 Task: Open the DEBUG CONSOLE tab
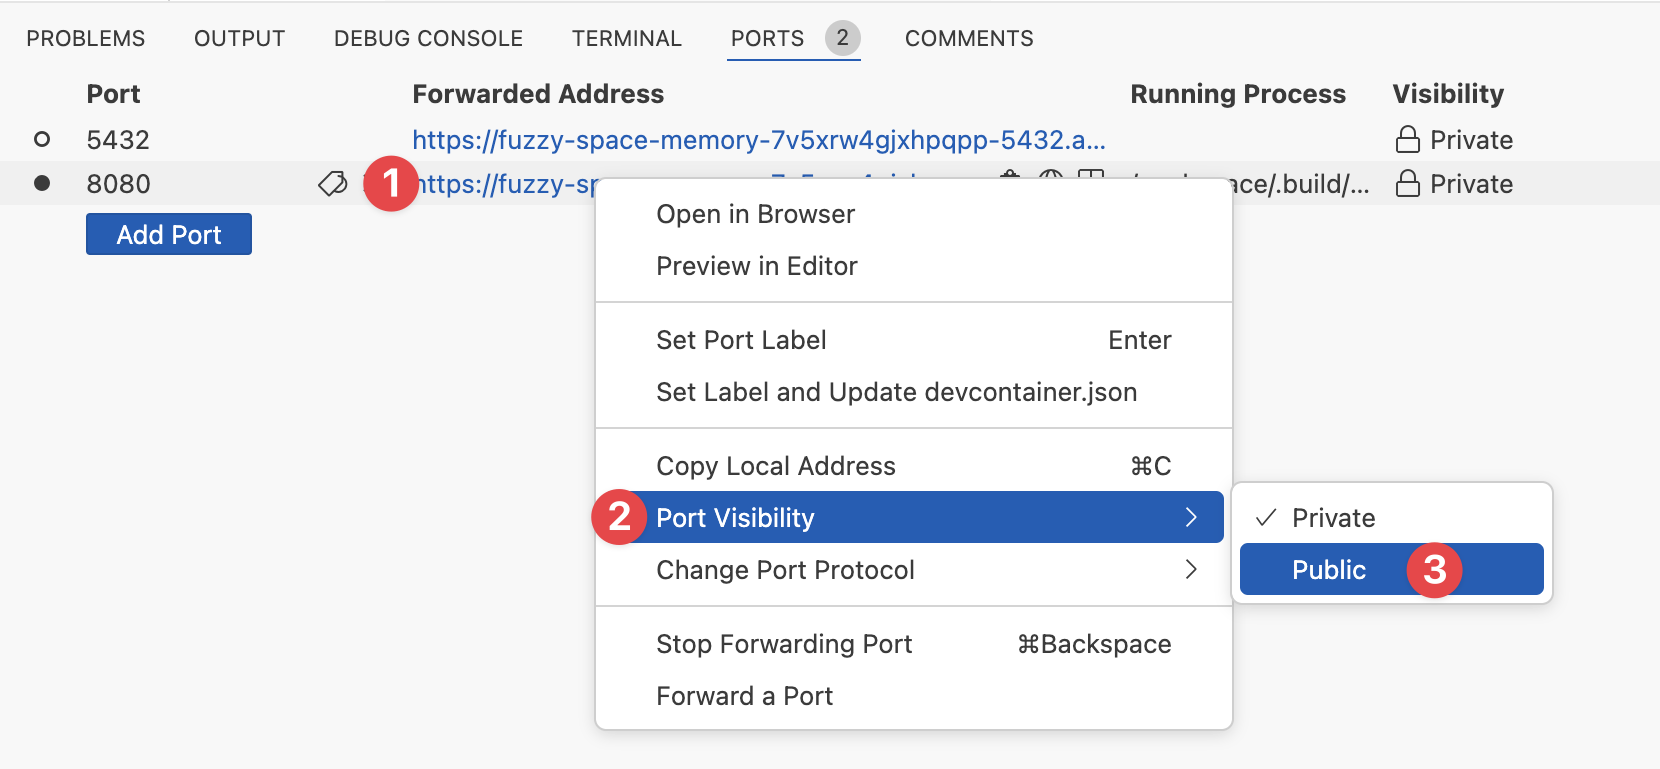428,39
